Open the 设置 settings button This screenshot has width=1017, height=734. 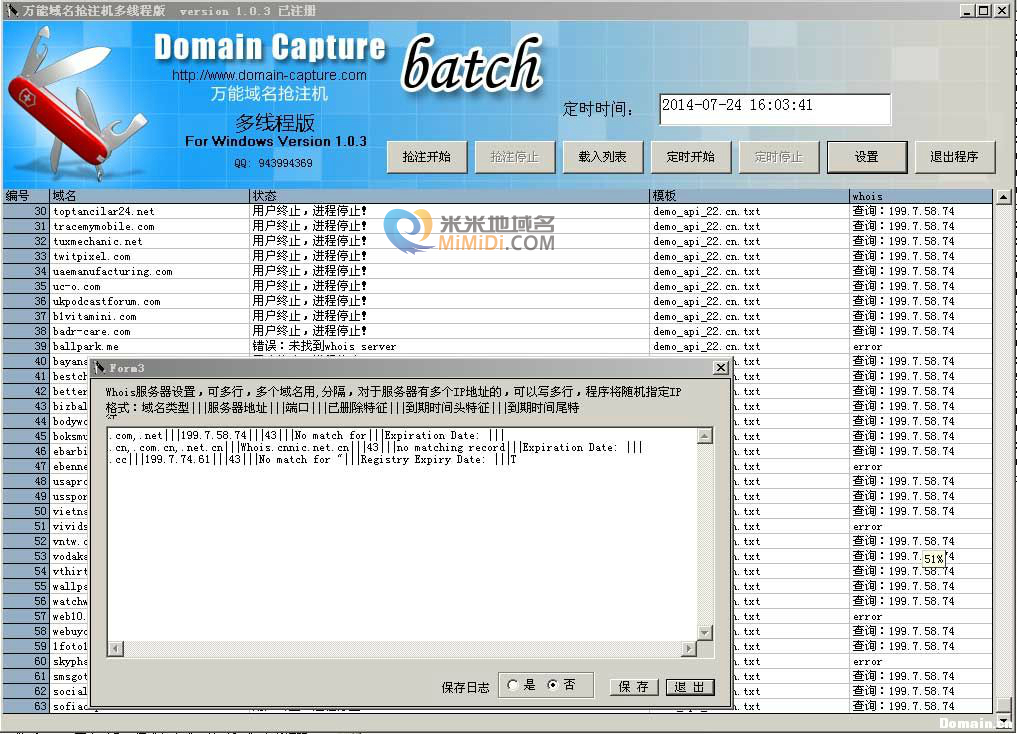click(867, 157)
